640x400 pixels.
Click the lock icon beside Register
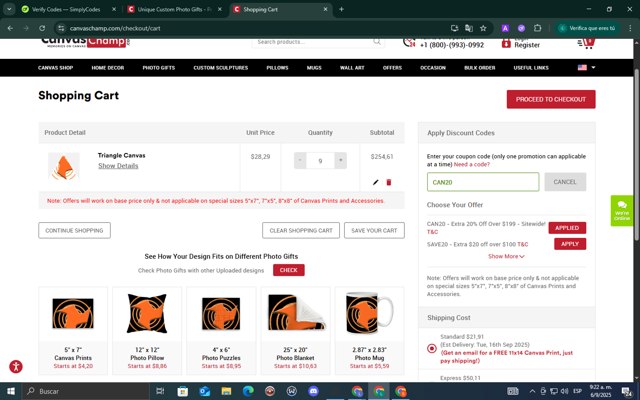click(506, 43)
